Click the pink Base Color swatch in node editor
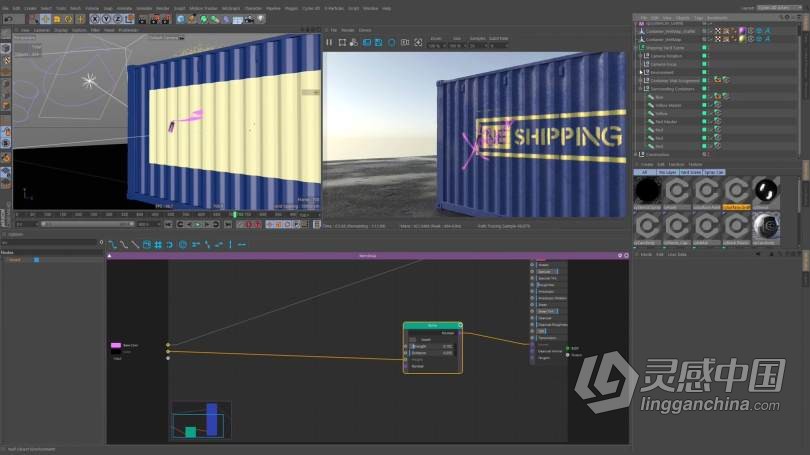 [116, 345]
